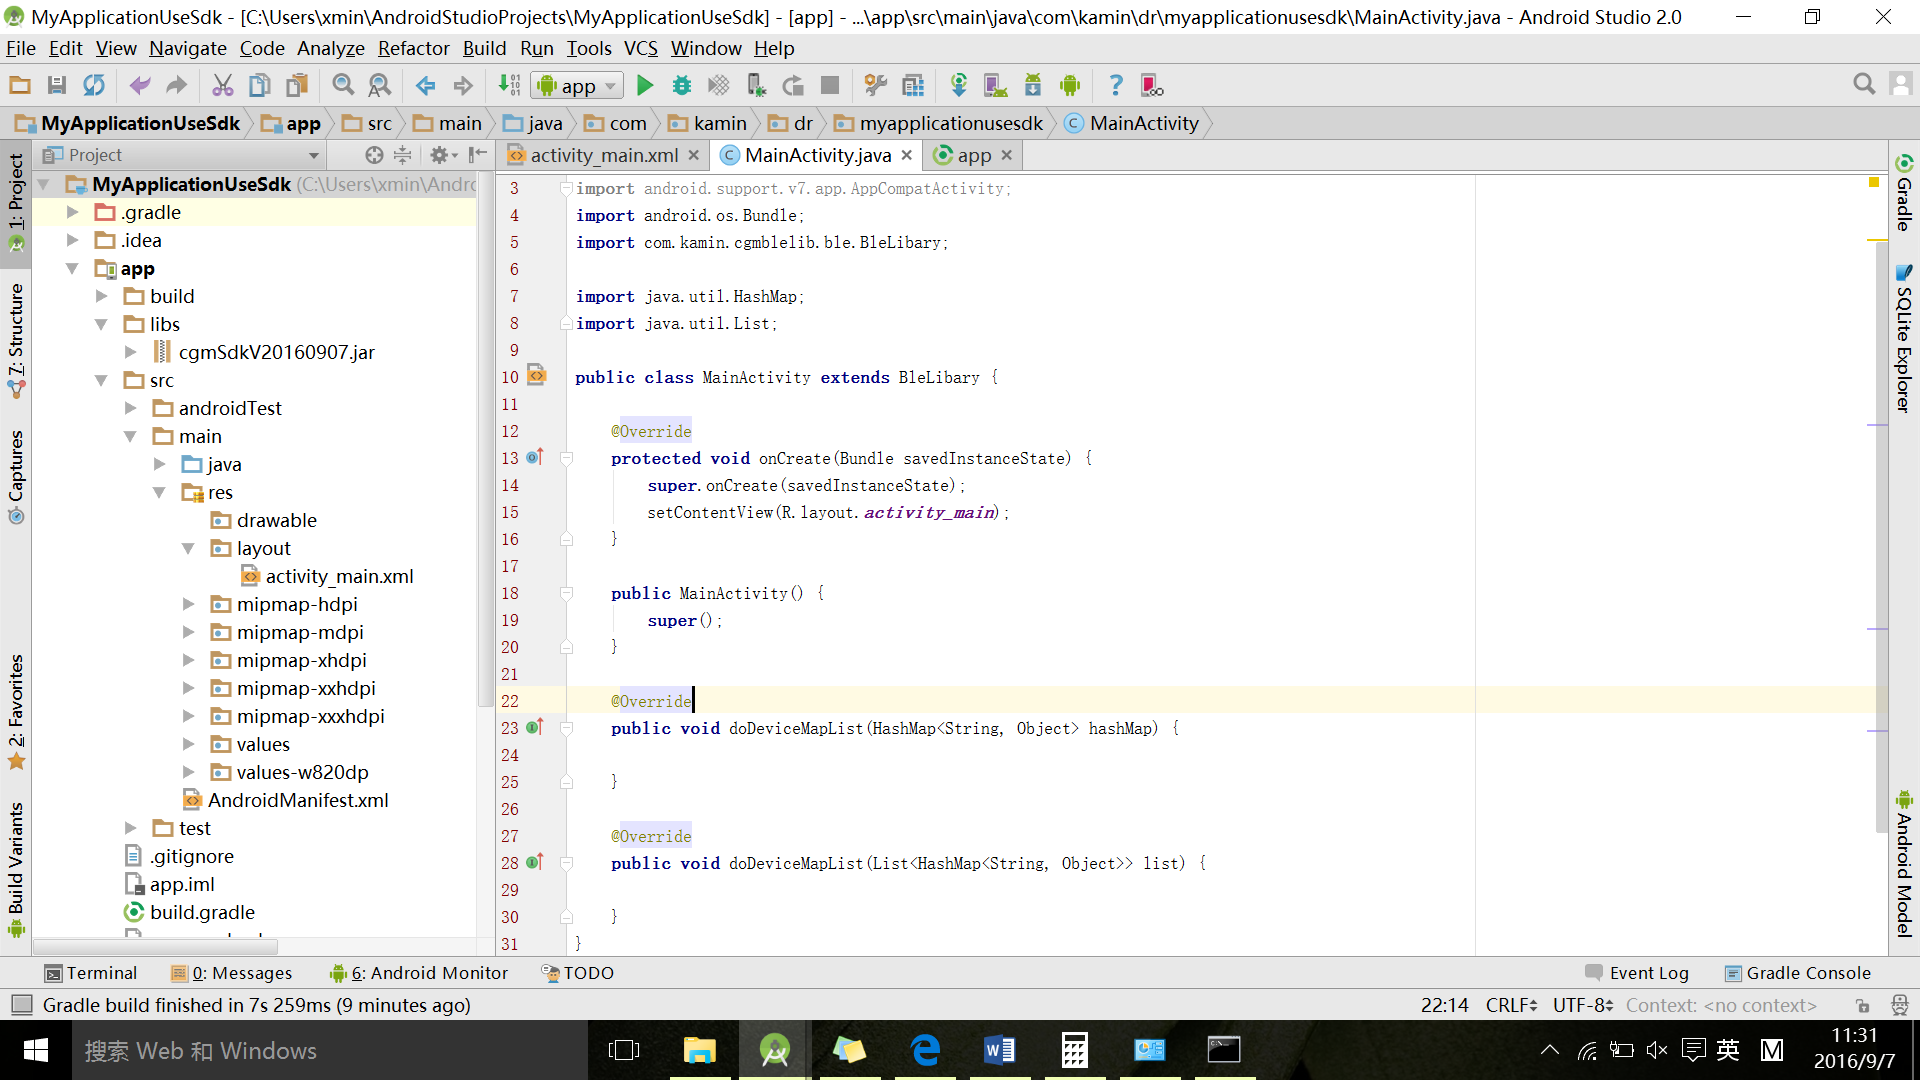The image size is (1920, 1080).
Task: Click Hide Project panel icon
Action: click(478, 155)
